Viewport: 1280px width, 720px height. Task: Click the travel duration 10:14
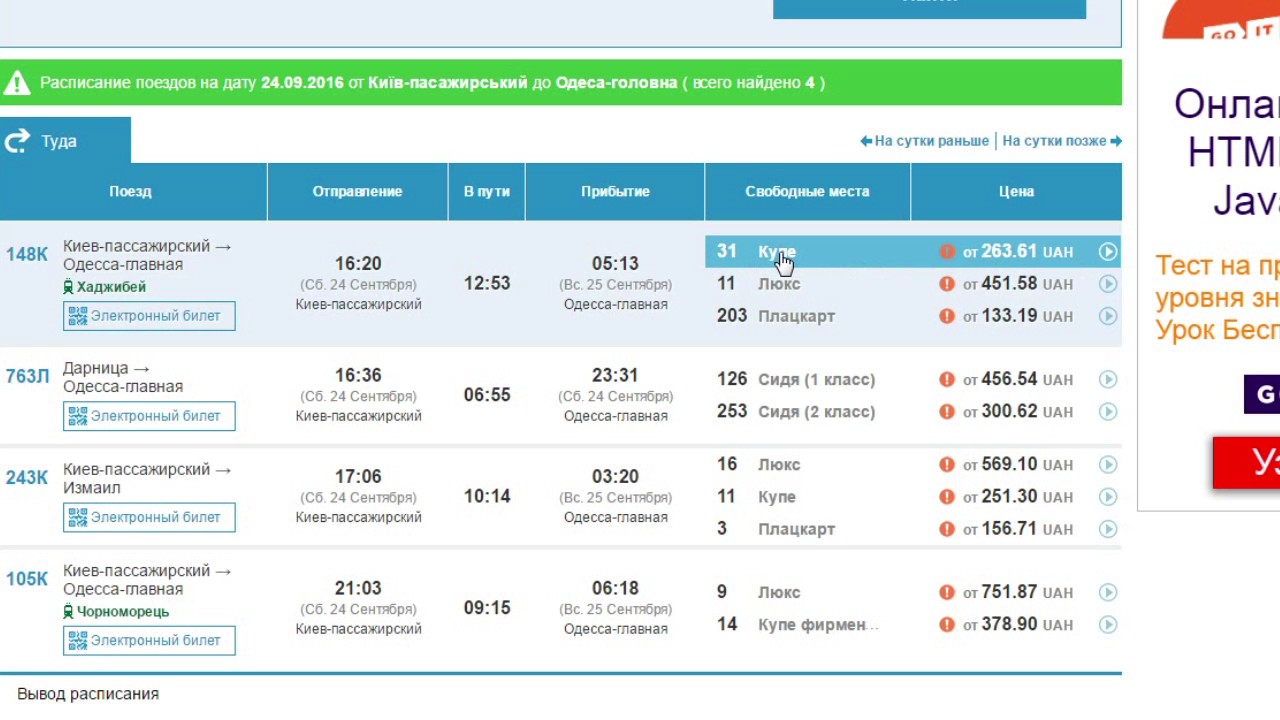(487, 496)
